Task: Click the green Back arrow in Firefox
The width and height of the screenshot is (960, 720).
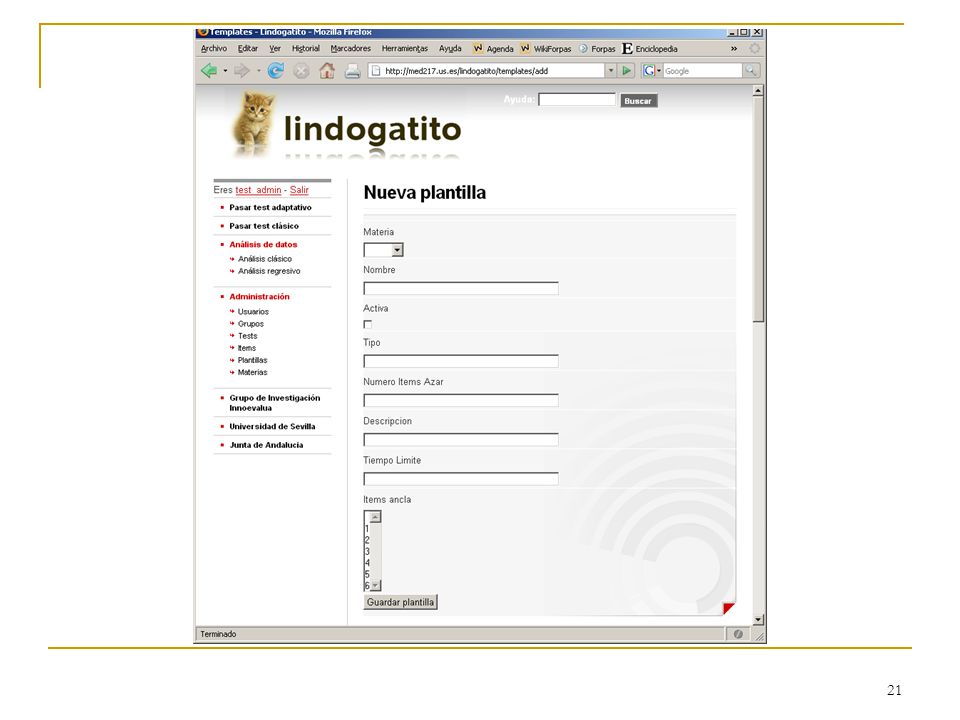Action: click(x=209, y=71)
